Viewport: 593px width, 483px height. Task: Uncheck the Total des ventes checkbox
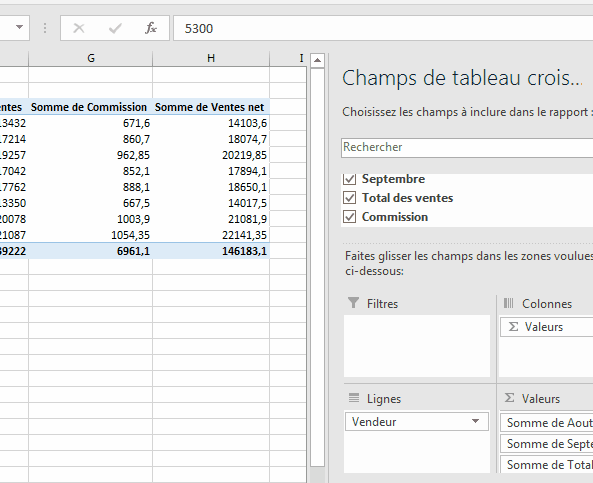click(x=349, y=198)
